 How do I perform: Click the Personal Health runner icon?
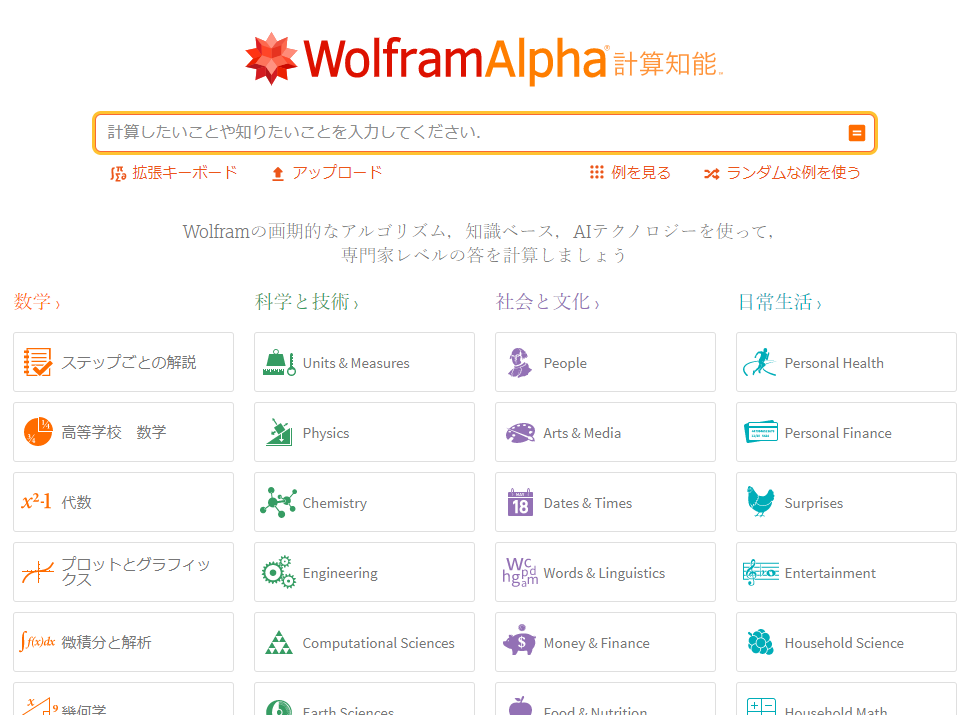click(760, 362)
